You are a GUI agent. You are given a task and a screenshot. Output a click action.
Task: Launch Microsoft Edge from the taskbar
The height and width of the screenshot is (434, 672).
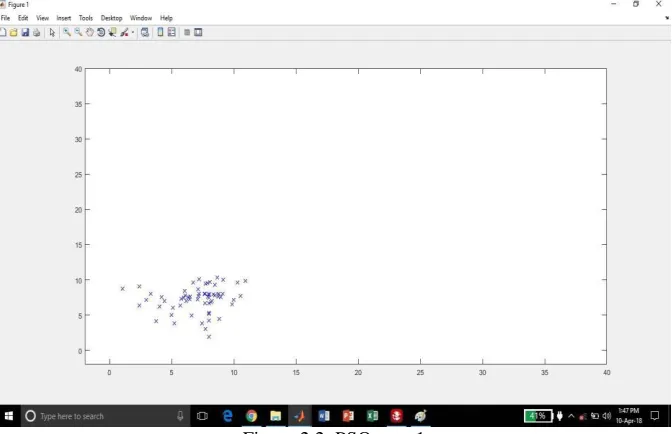228,416
